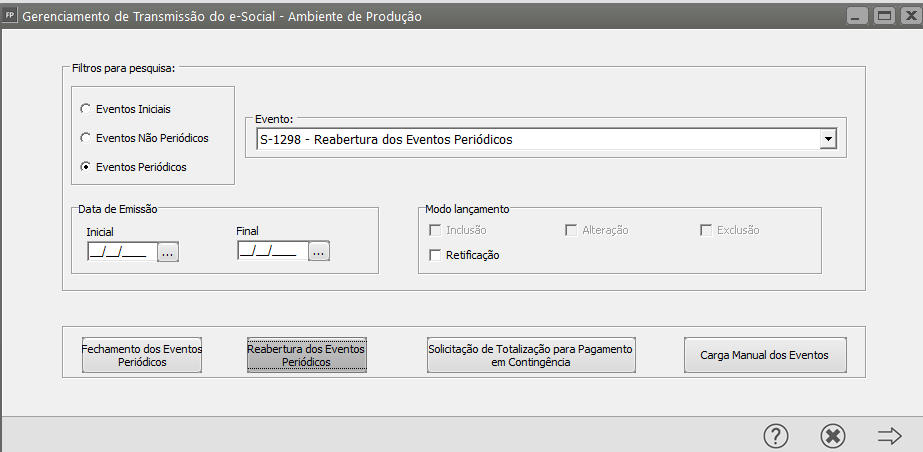Image resolution: width=923 pixels, height=452 pixels.
Task: Click Solicitação de Totalização para Pagamento button
Action: 531,355
